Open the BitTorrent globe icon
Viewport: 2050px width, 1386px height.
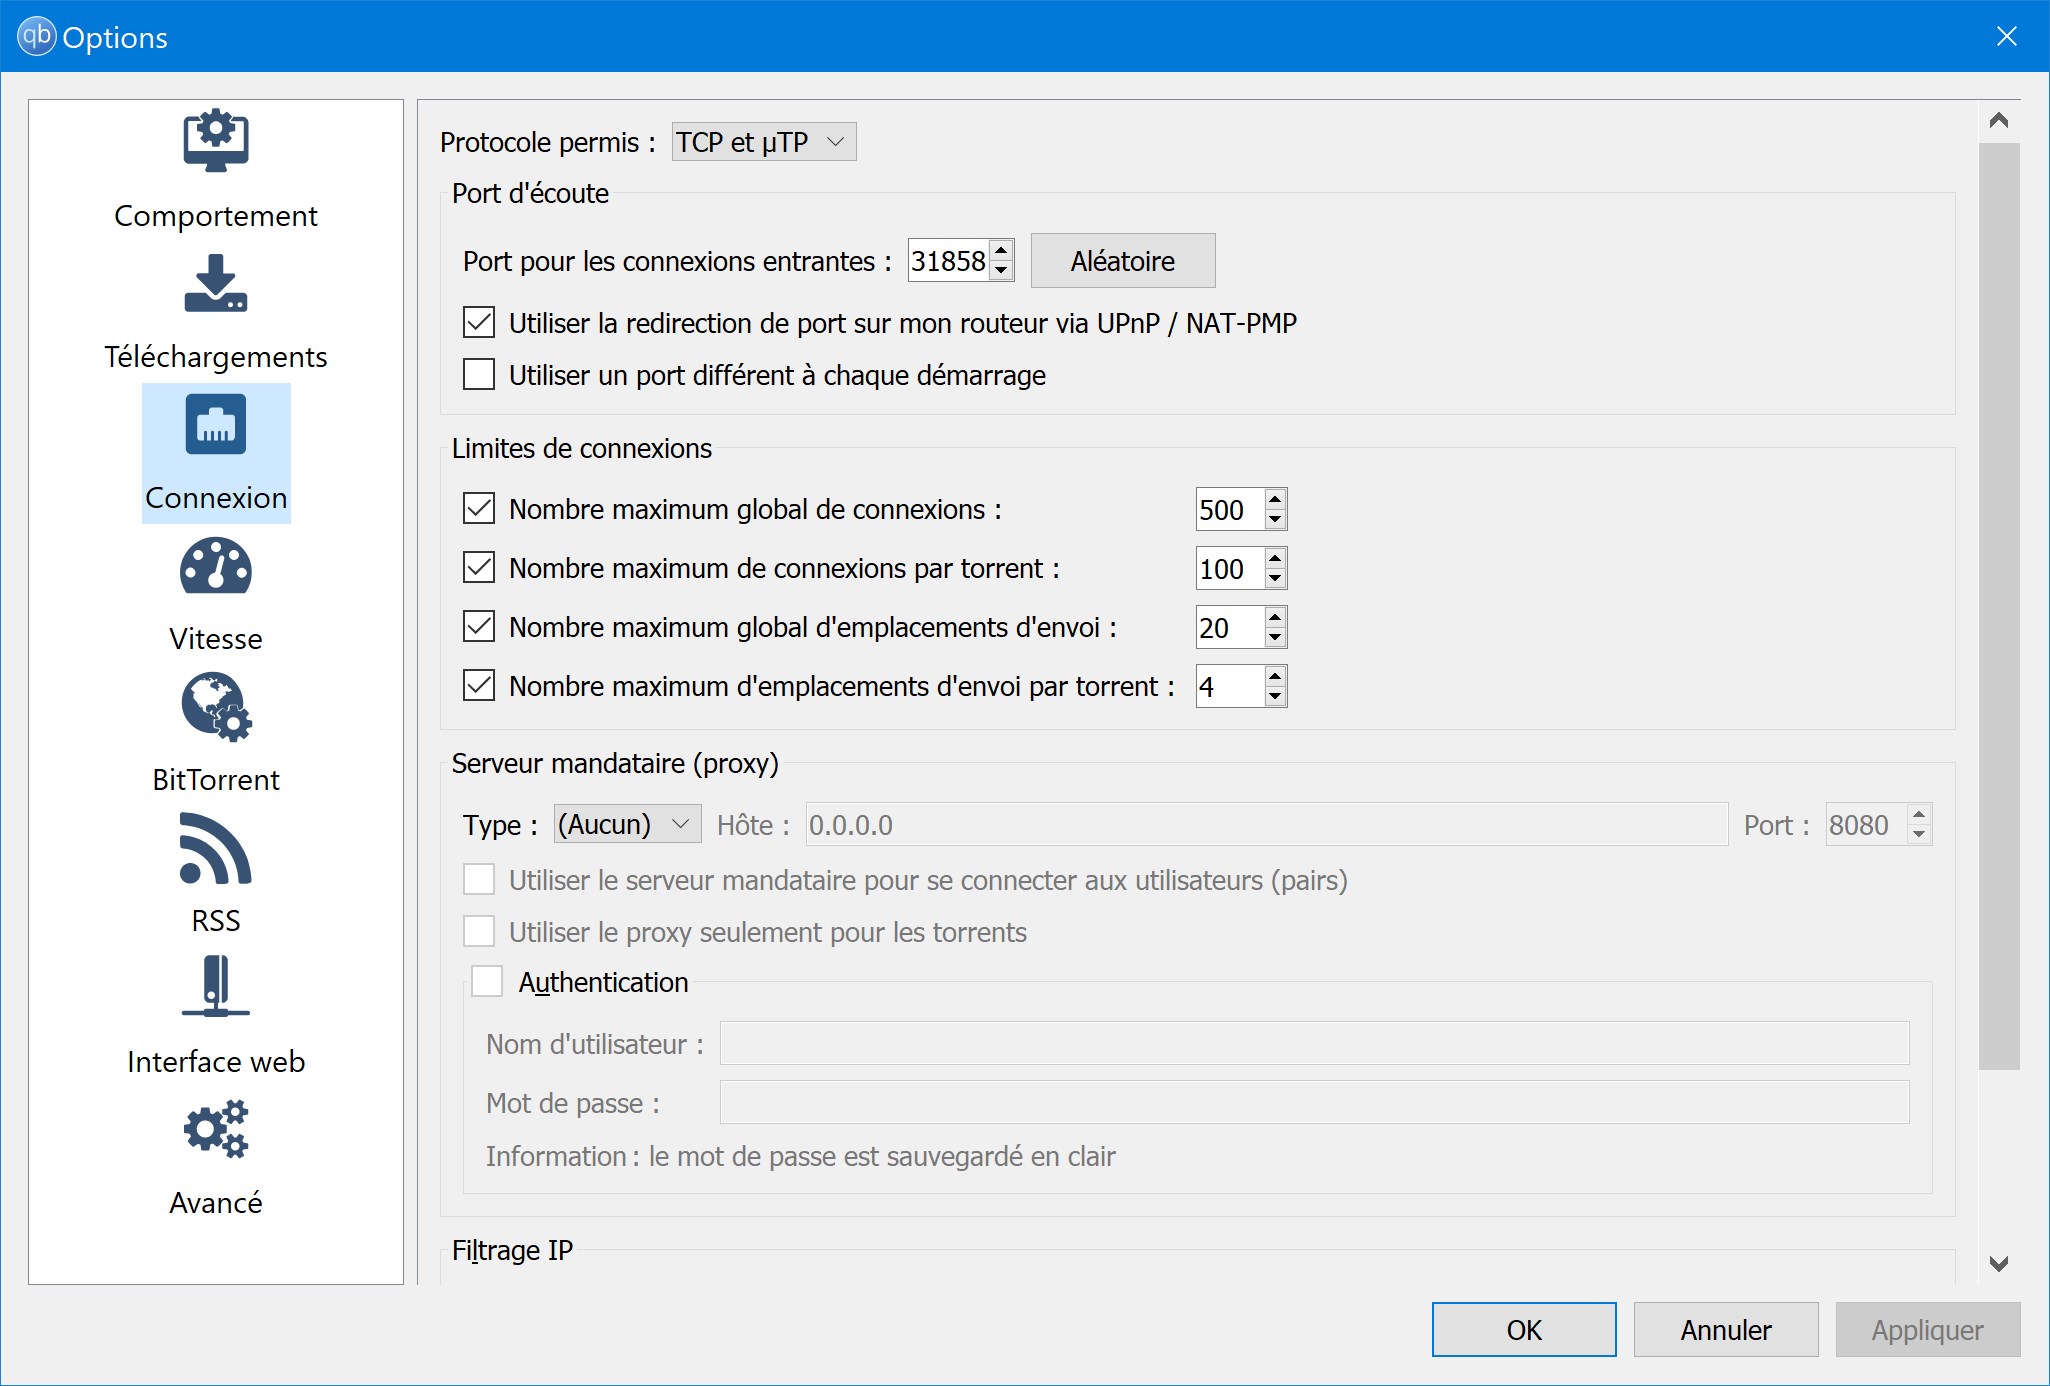(x=216, y=706)
